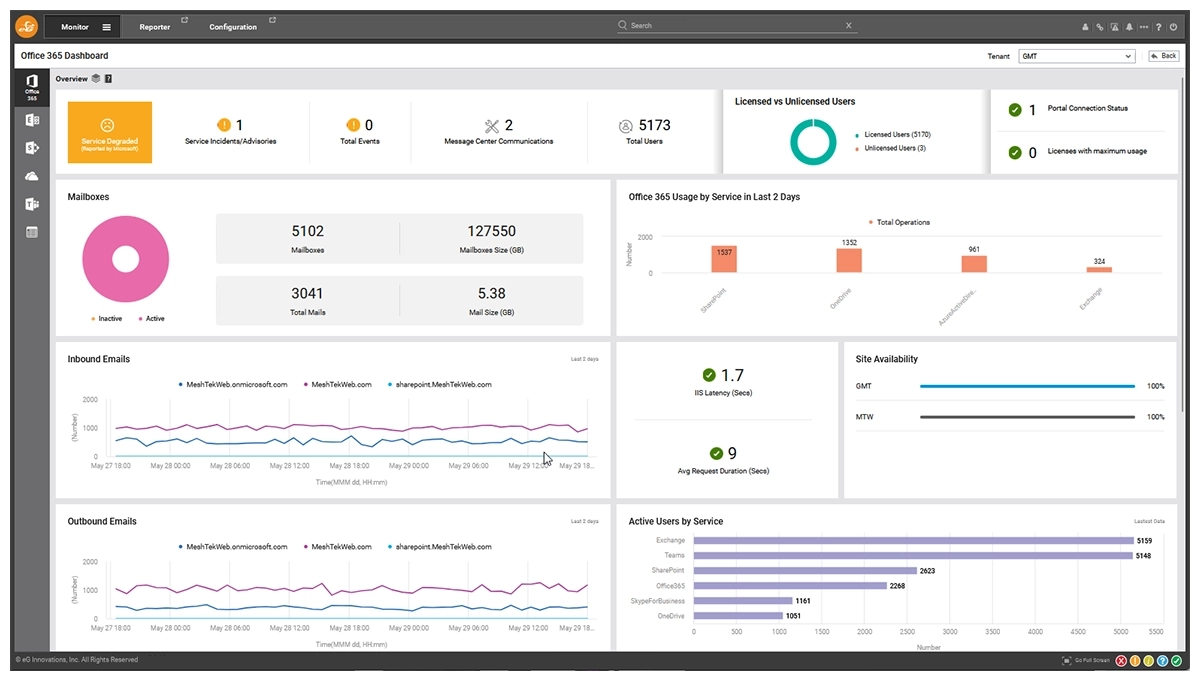Click the 3041 Total Mails value

click(308, 293)
